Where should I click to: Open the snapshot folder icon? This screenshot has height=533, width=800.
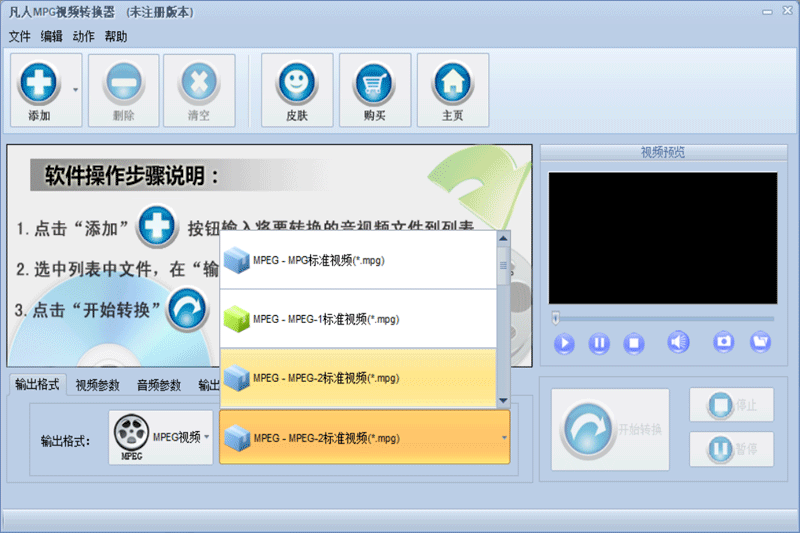760,342
